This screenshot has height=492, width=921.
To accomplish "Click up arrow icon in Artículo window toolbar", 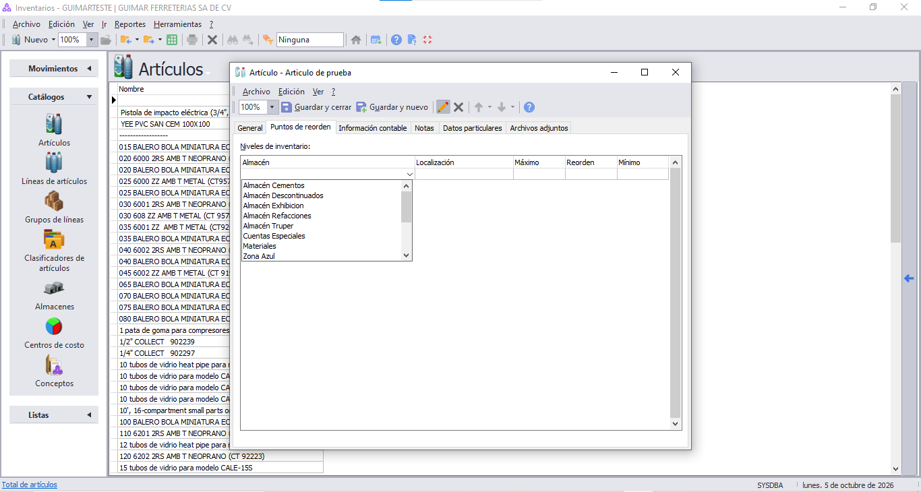I will pyautogui.click(x=479, y=107).
